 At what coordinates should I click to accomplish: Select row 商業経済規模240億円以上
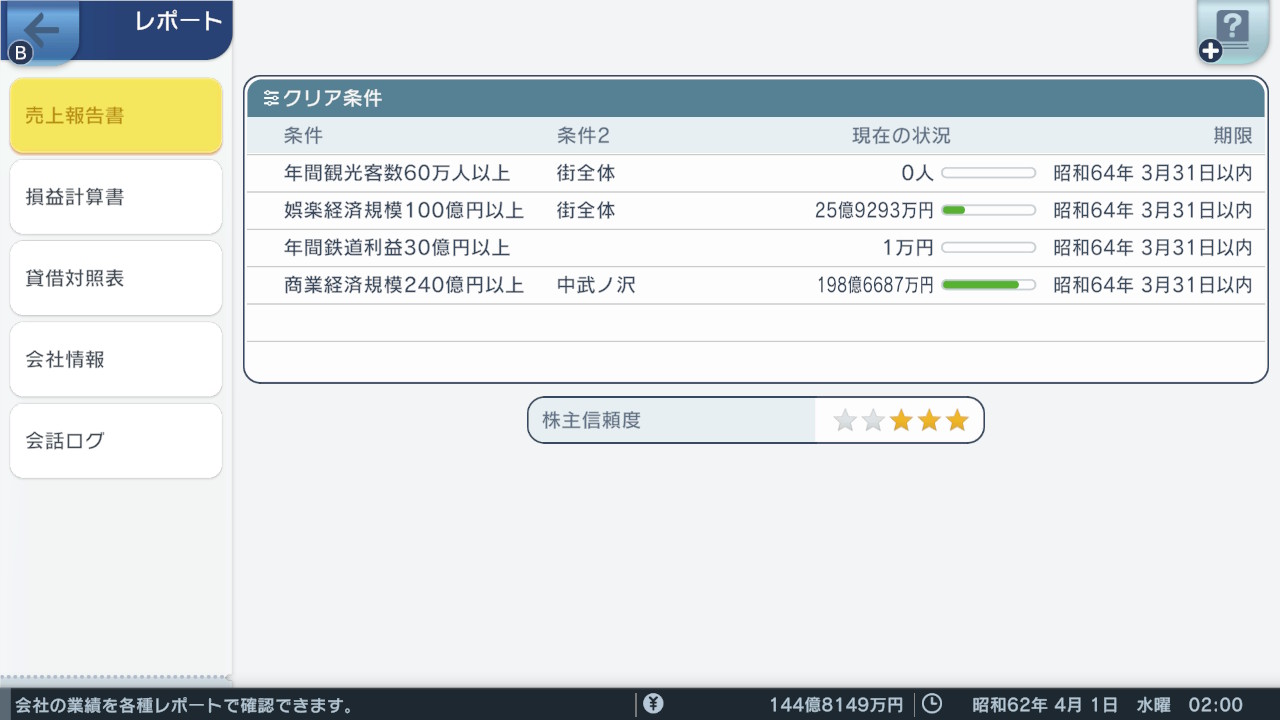pos(756,285)
